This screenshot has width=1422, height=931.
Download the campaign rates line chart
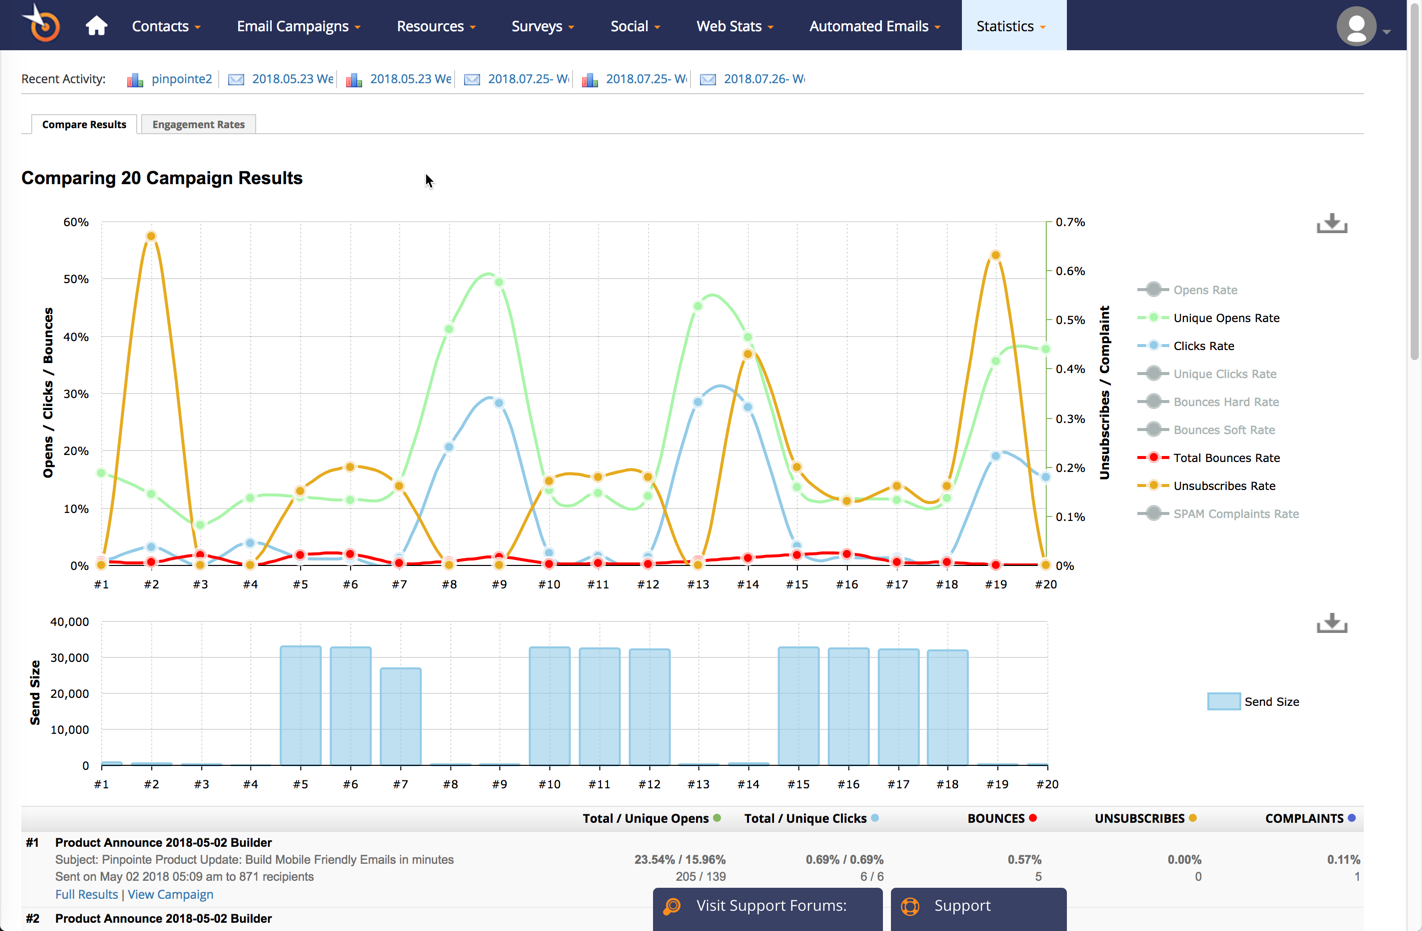click(1331, 224)
